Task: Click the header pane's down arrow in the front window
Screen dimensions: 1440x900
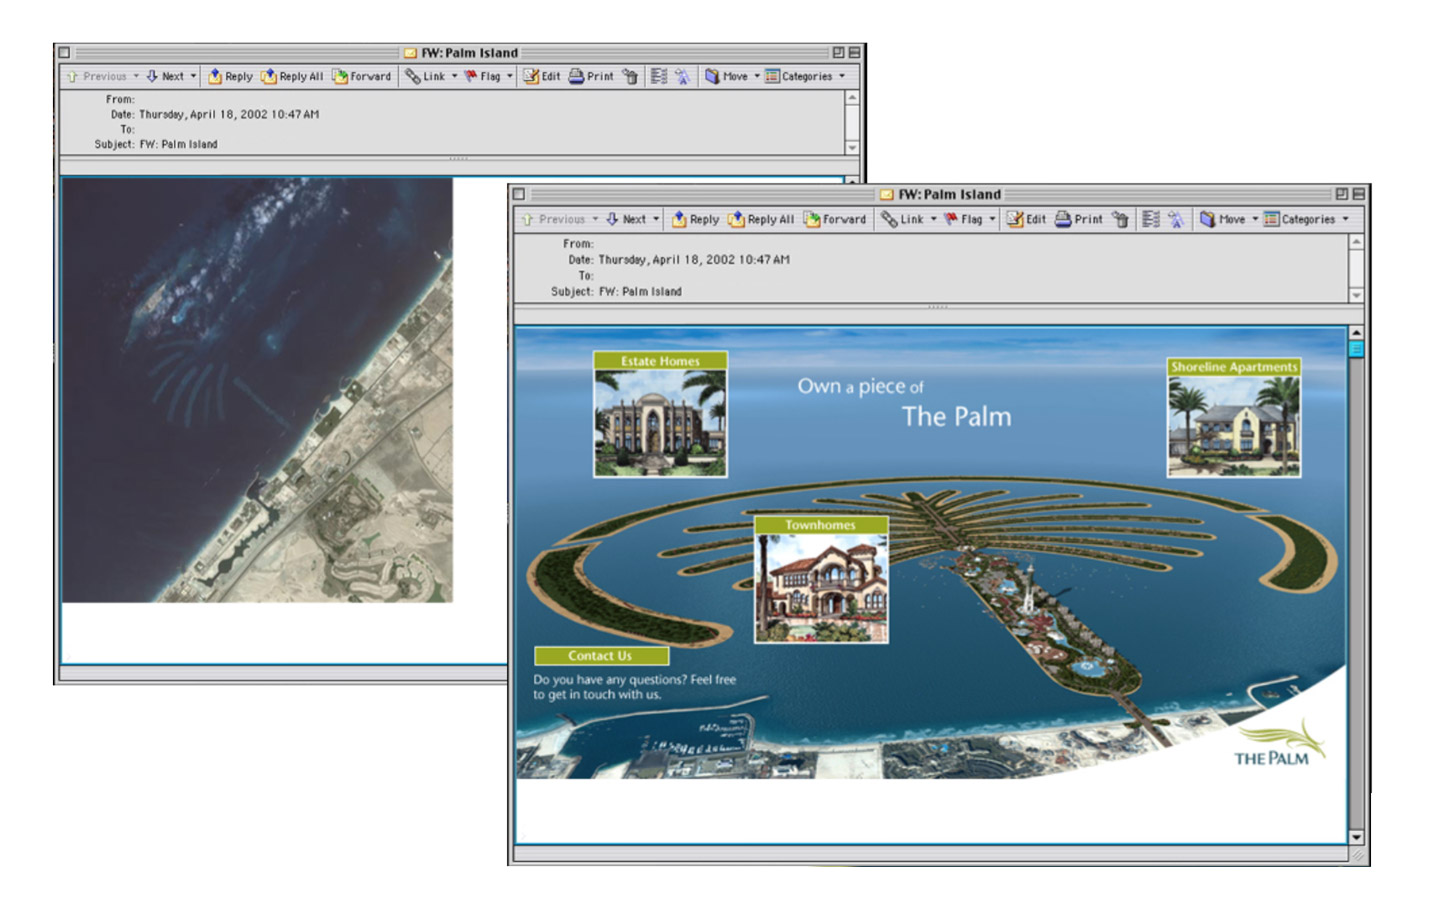Action: point(1356,295)
